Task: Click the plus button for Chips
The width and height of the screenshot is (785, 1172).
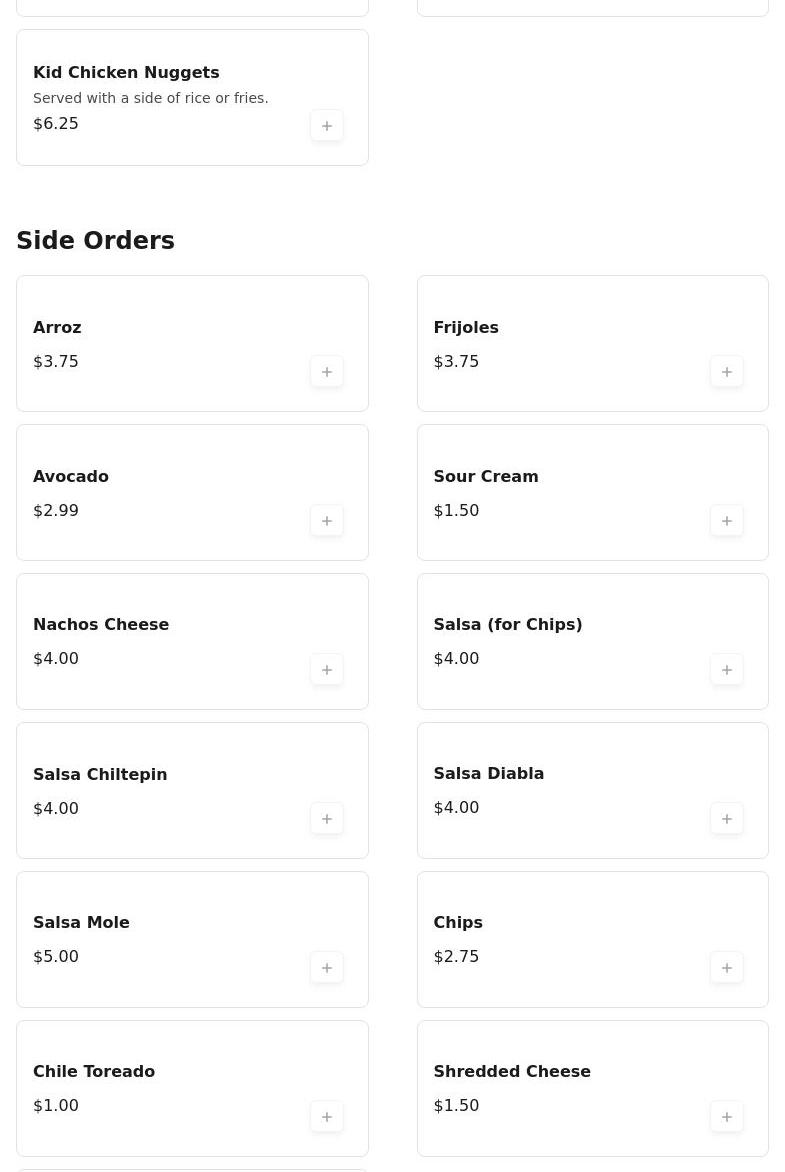Action: click(727, 967)
